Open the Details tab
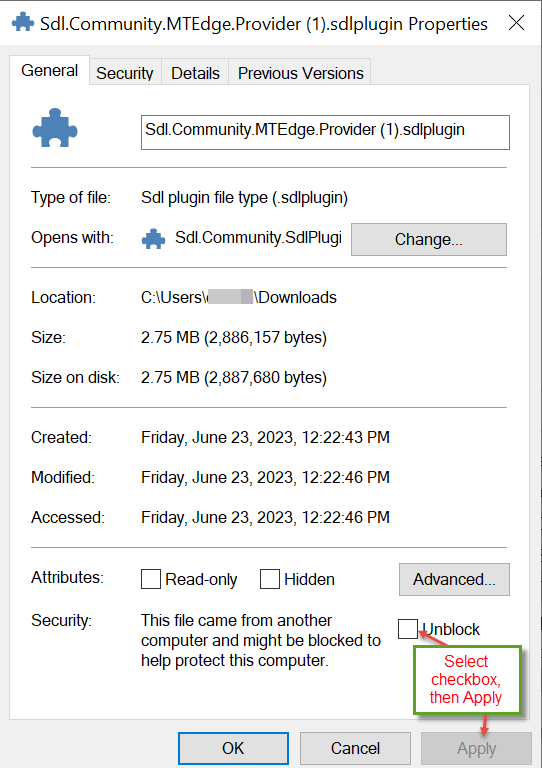 195,73
